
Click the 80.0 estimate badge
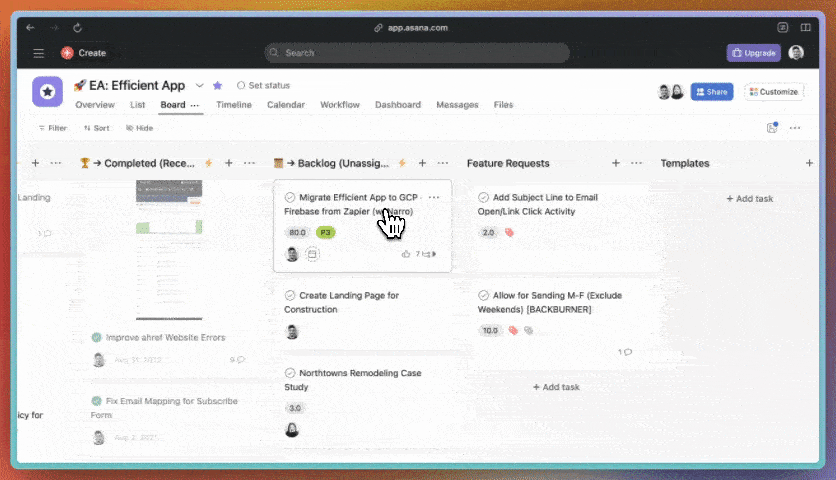pos(298,233)
